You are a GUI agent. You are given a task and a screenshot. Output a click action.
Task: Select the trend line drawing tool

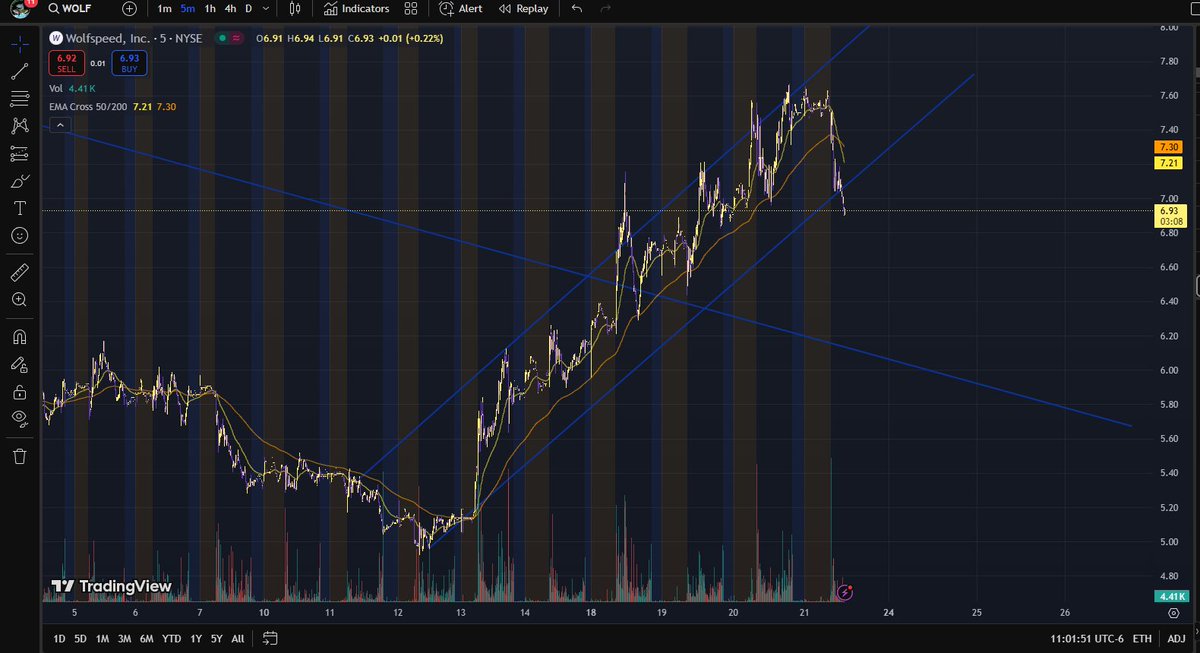(19, 71)
